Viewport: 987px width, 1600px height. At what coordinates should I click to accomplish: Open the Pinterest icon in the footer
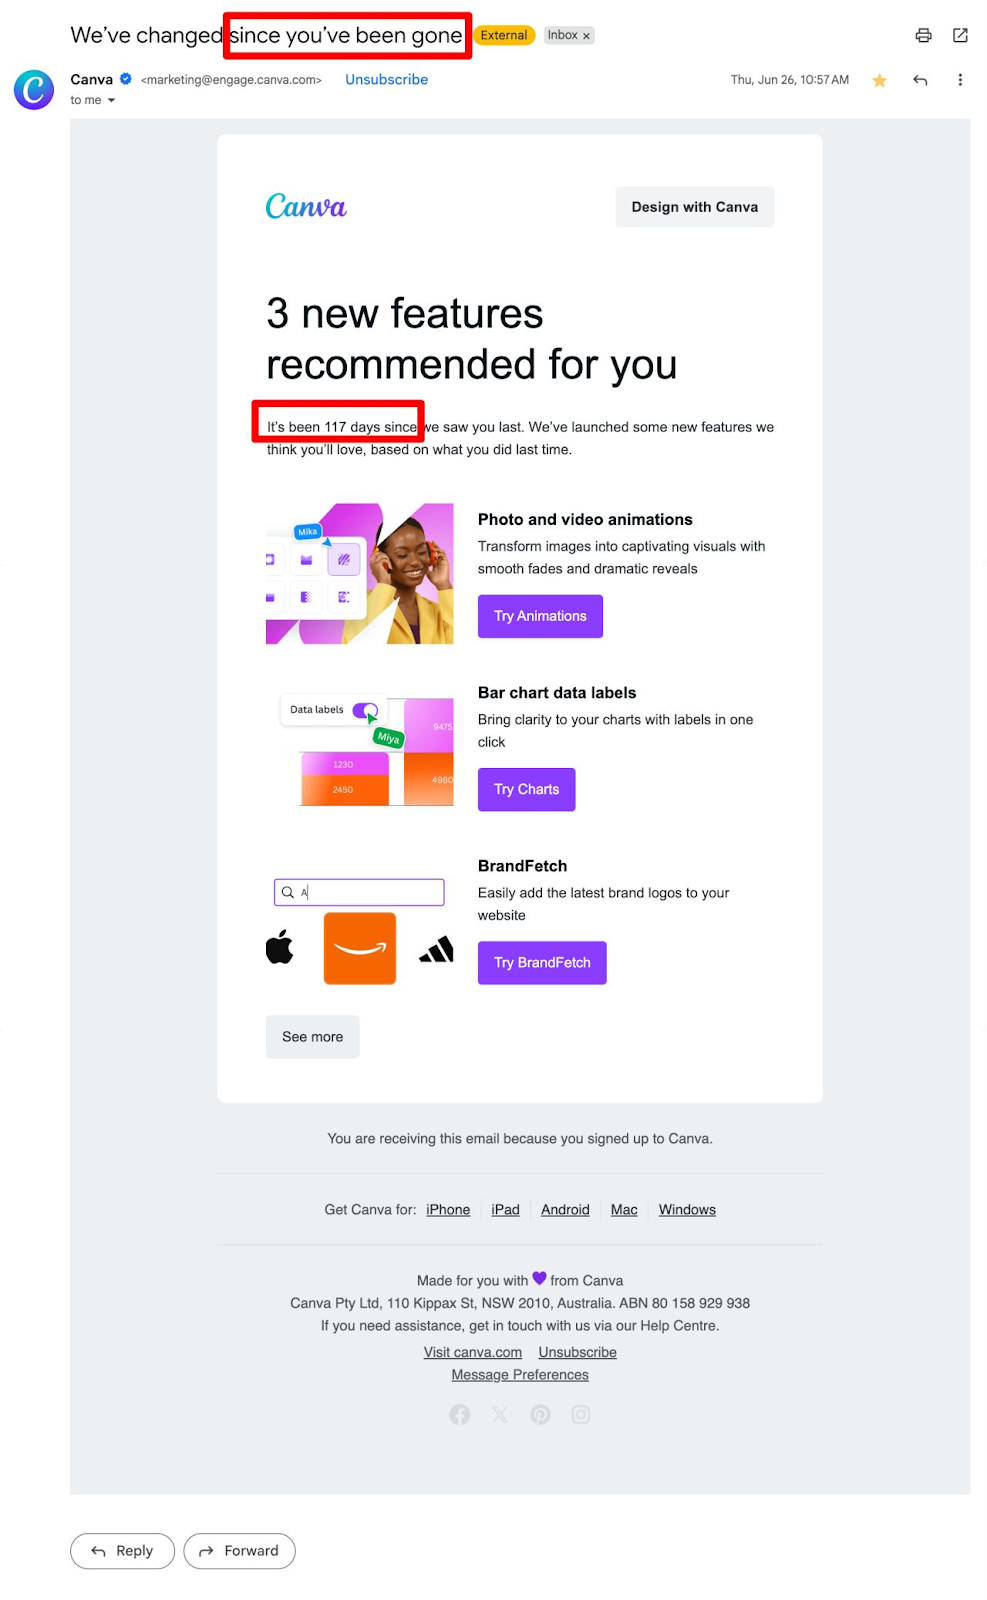tap(540, 1415)
